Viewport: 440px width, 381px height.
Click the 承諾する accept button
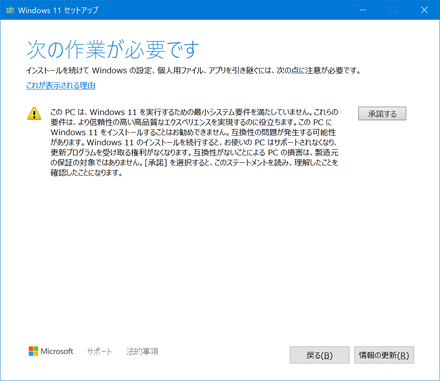click(x=382, y=114)
